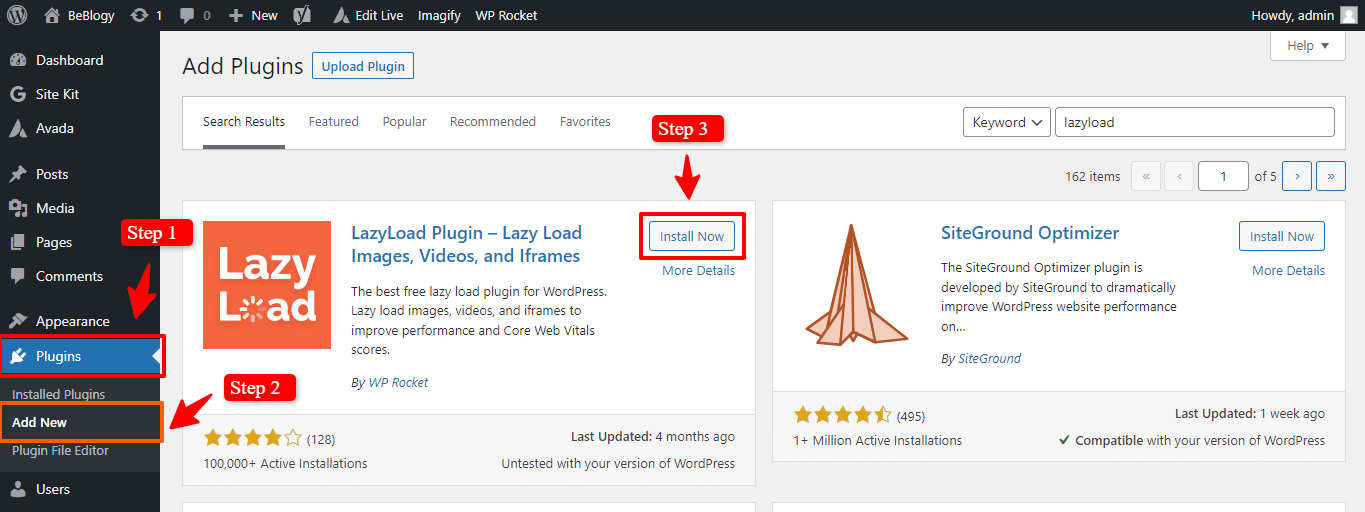1365x512 pixels.
Task: Open Plugin File Editor submenu item
Action: (x=60, y=450)
